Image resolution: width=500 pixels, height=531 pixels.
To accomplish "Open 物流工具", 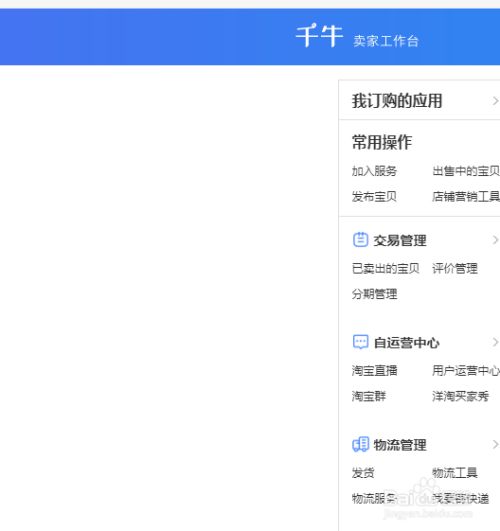I will (455, 473).
